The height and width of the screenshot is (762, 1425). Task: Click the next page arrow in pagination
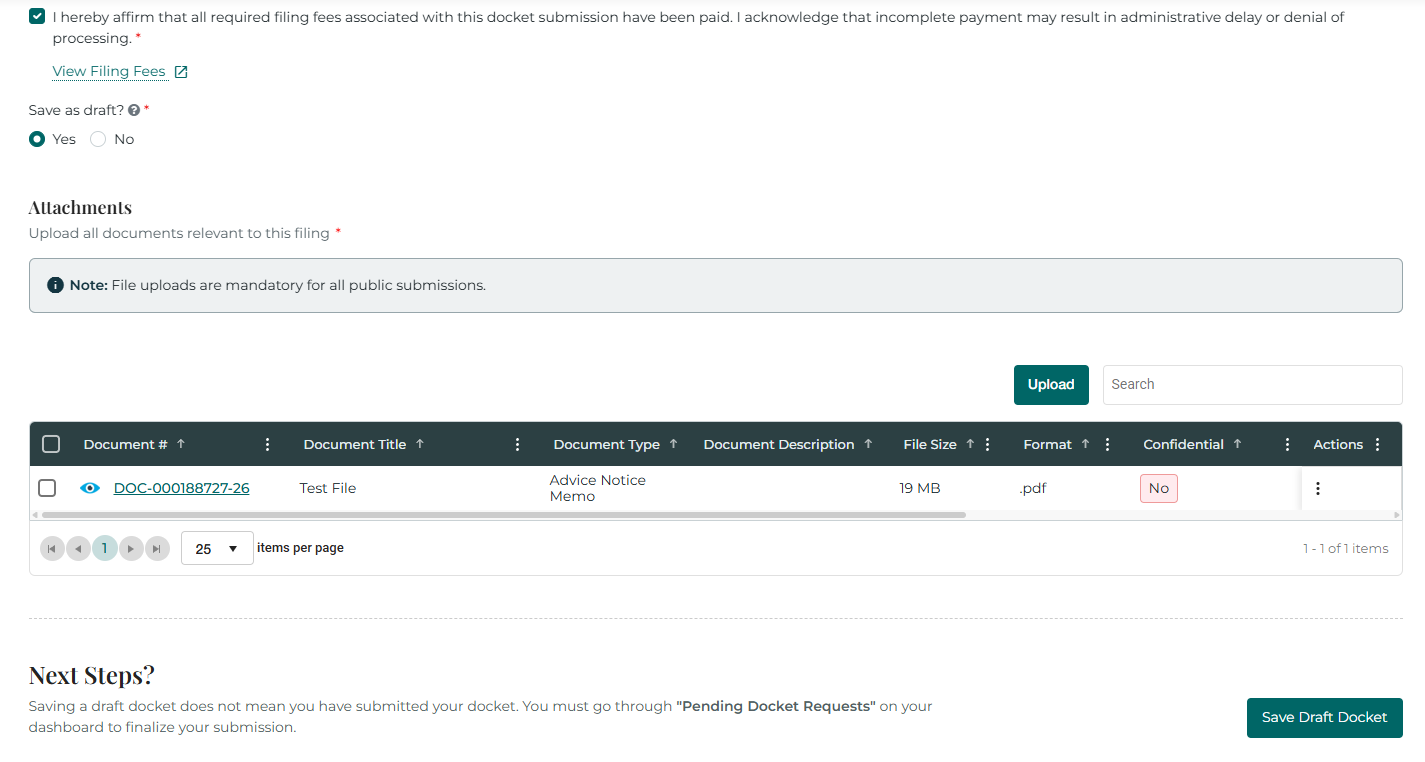pyautogui.click(x=131, y=548)
